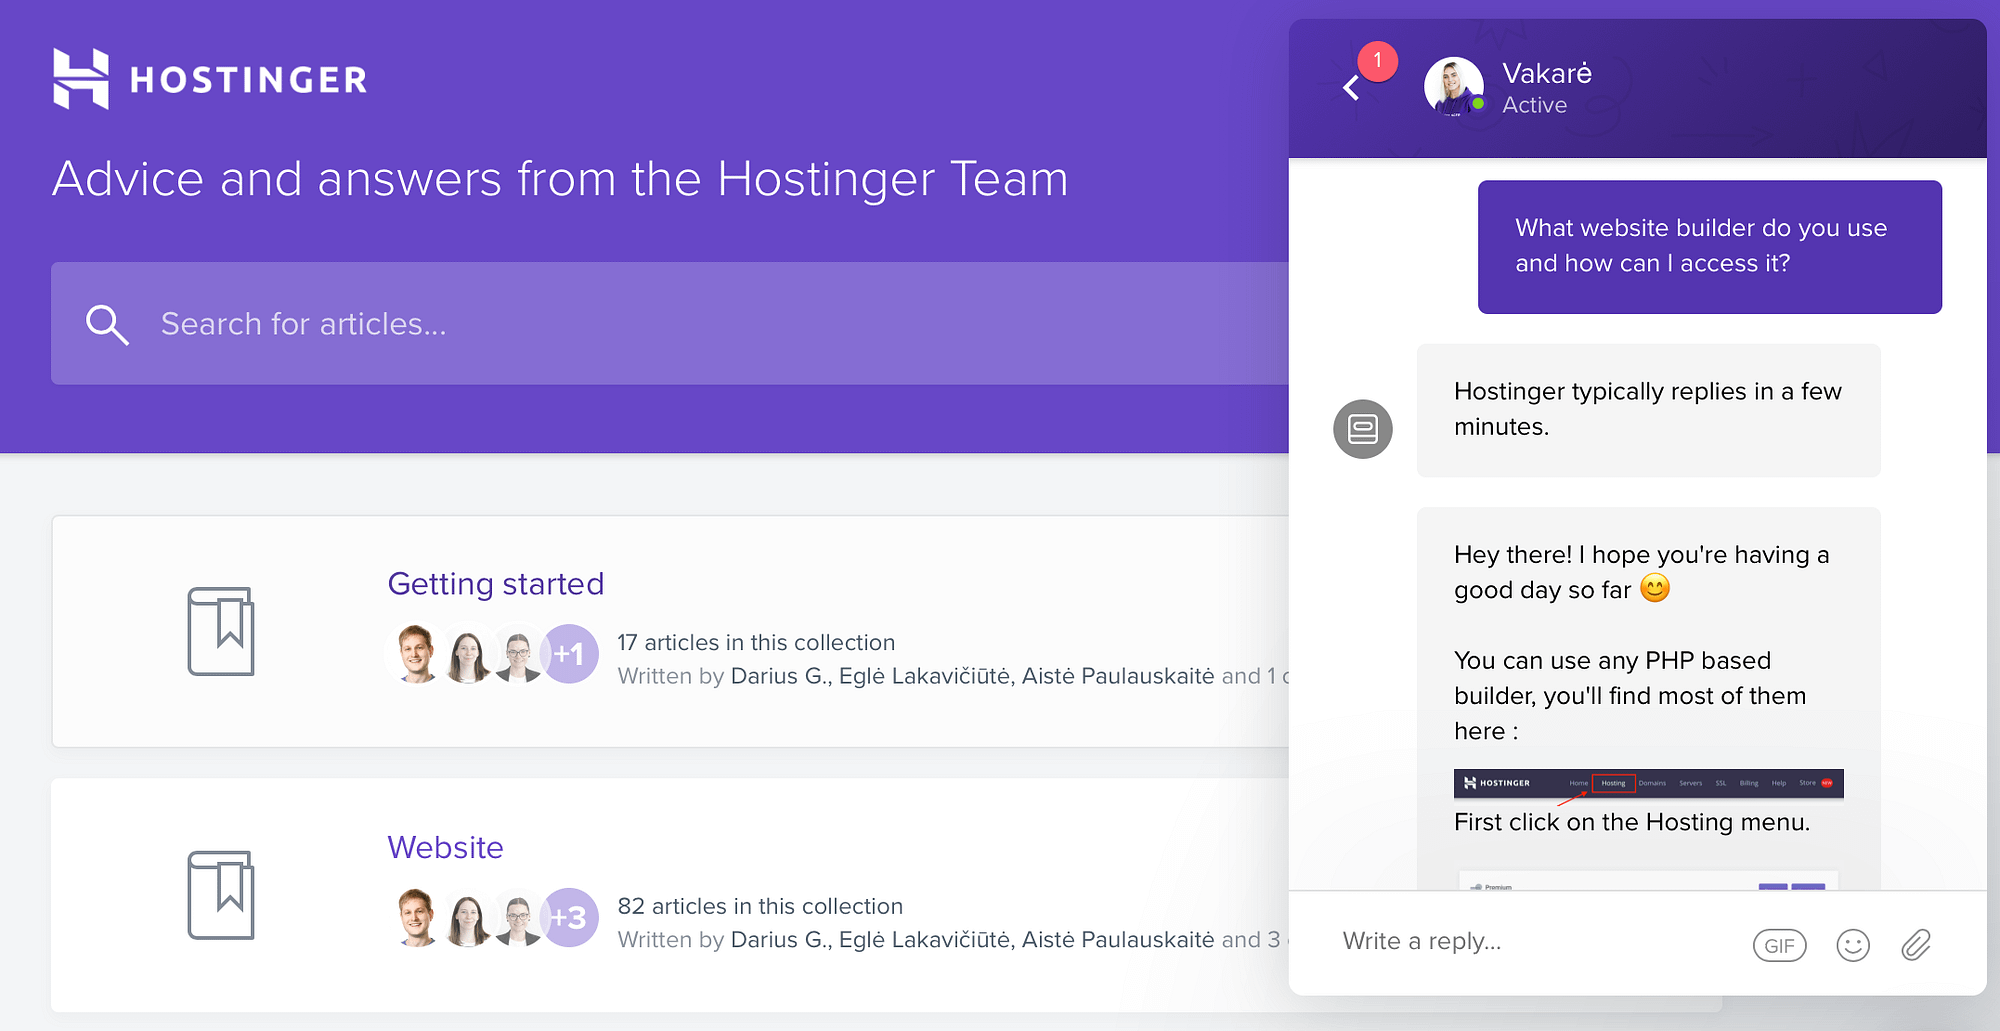Open the magnifying glass search icon
The width and height of the screenshot is (2000, 1031).
(106, 324)
